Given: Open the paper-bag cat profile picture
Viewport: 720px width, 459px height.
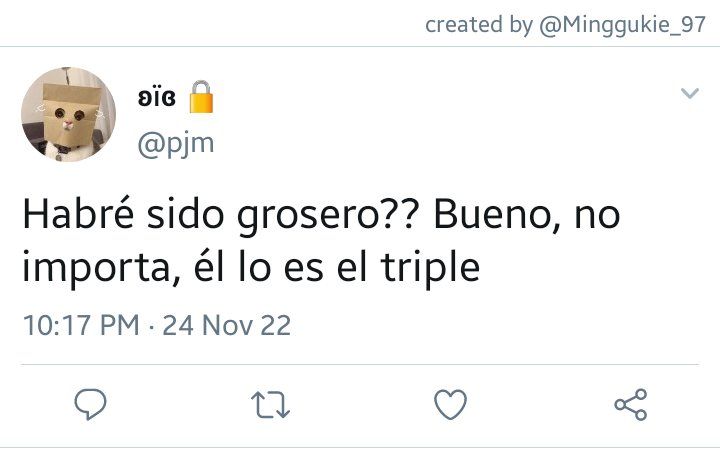Looking at the screenshot, I should point(68,114).
